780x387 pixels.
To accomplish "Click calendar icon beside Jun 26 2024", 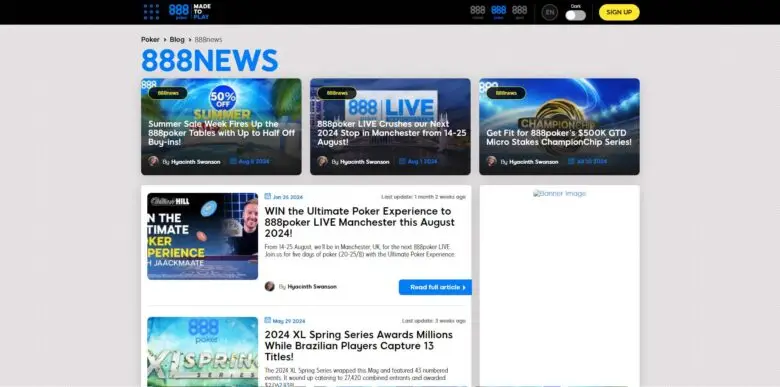I will [x=268, y=196].
